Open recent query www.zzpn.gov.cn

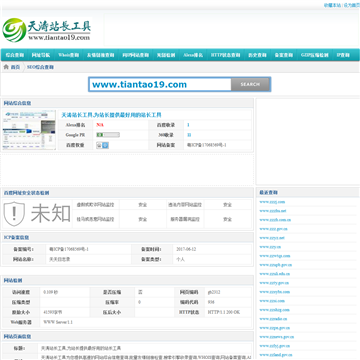[x=275, y=328]
